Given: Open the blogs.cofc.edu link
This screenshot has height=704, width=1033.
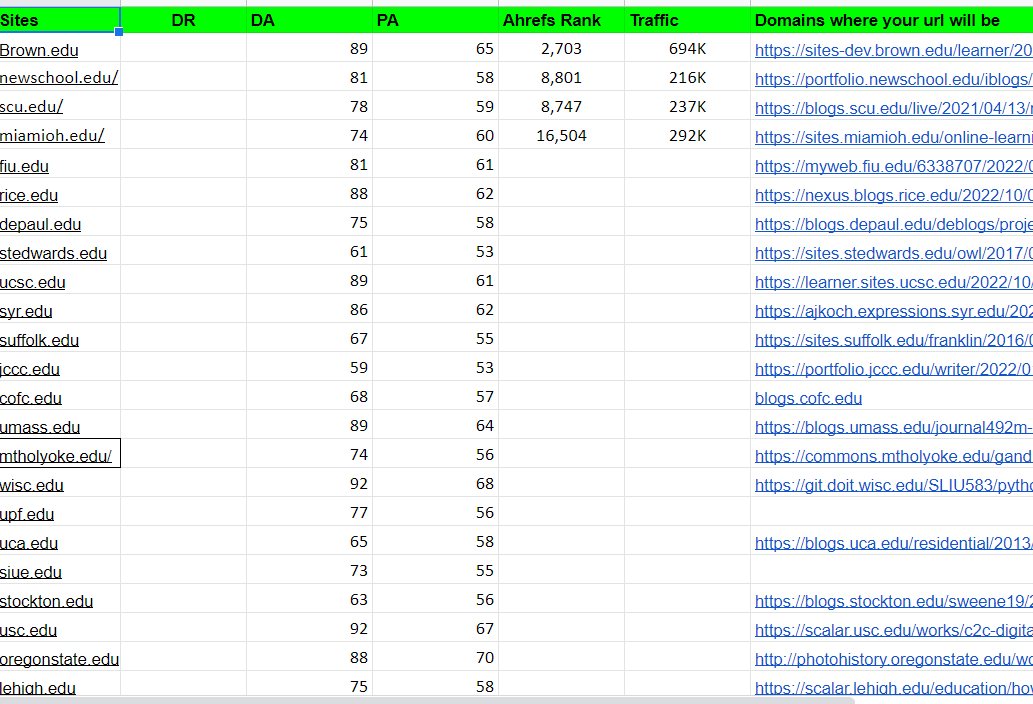Looking at the screenshot, I should click(x=808, y=398).
